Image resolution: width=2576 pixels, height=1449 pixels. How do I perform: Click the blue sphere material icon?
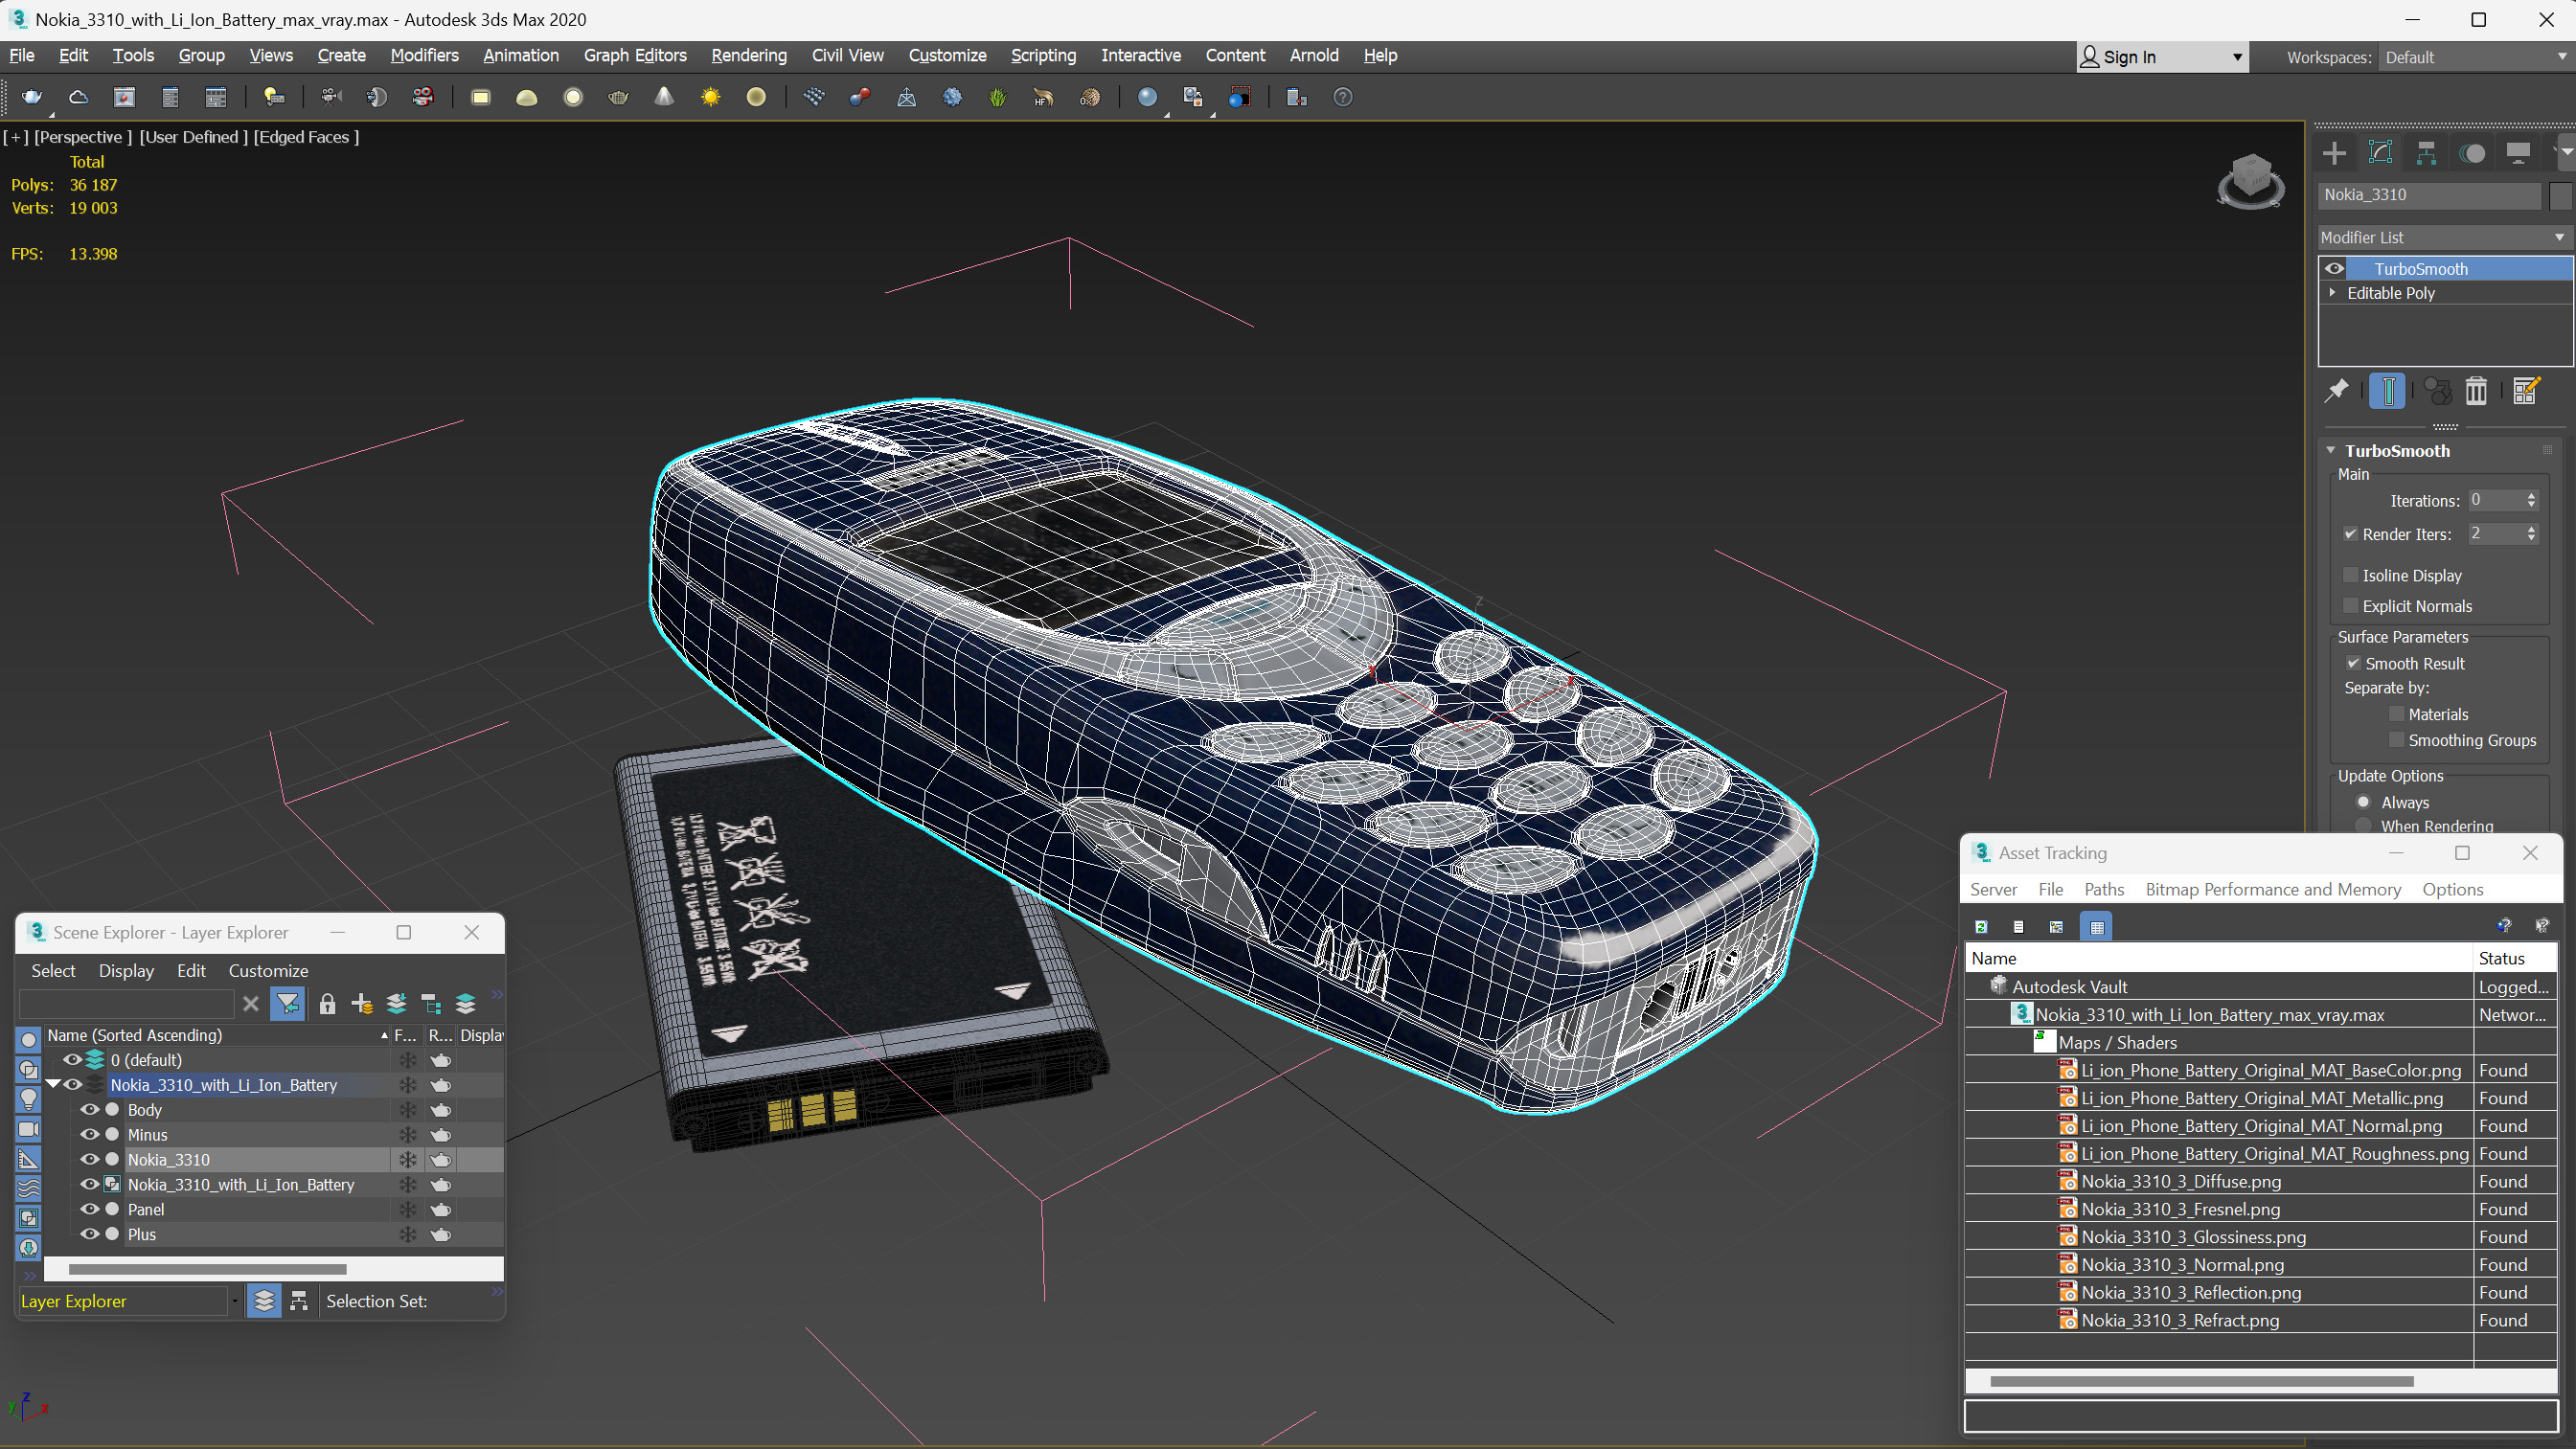tap(1147, 97)
